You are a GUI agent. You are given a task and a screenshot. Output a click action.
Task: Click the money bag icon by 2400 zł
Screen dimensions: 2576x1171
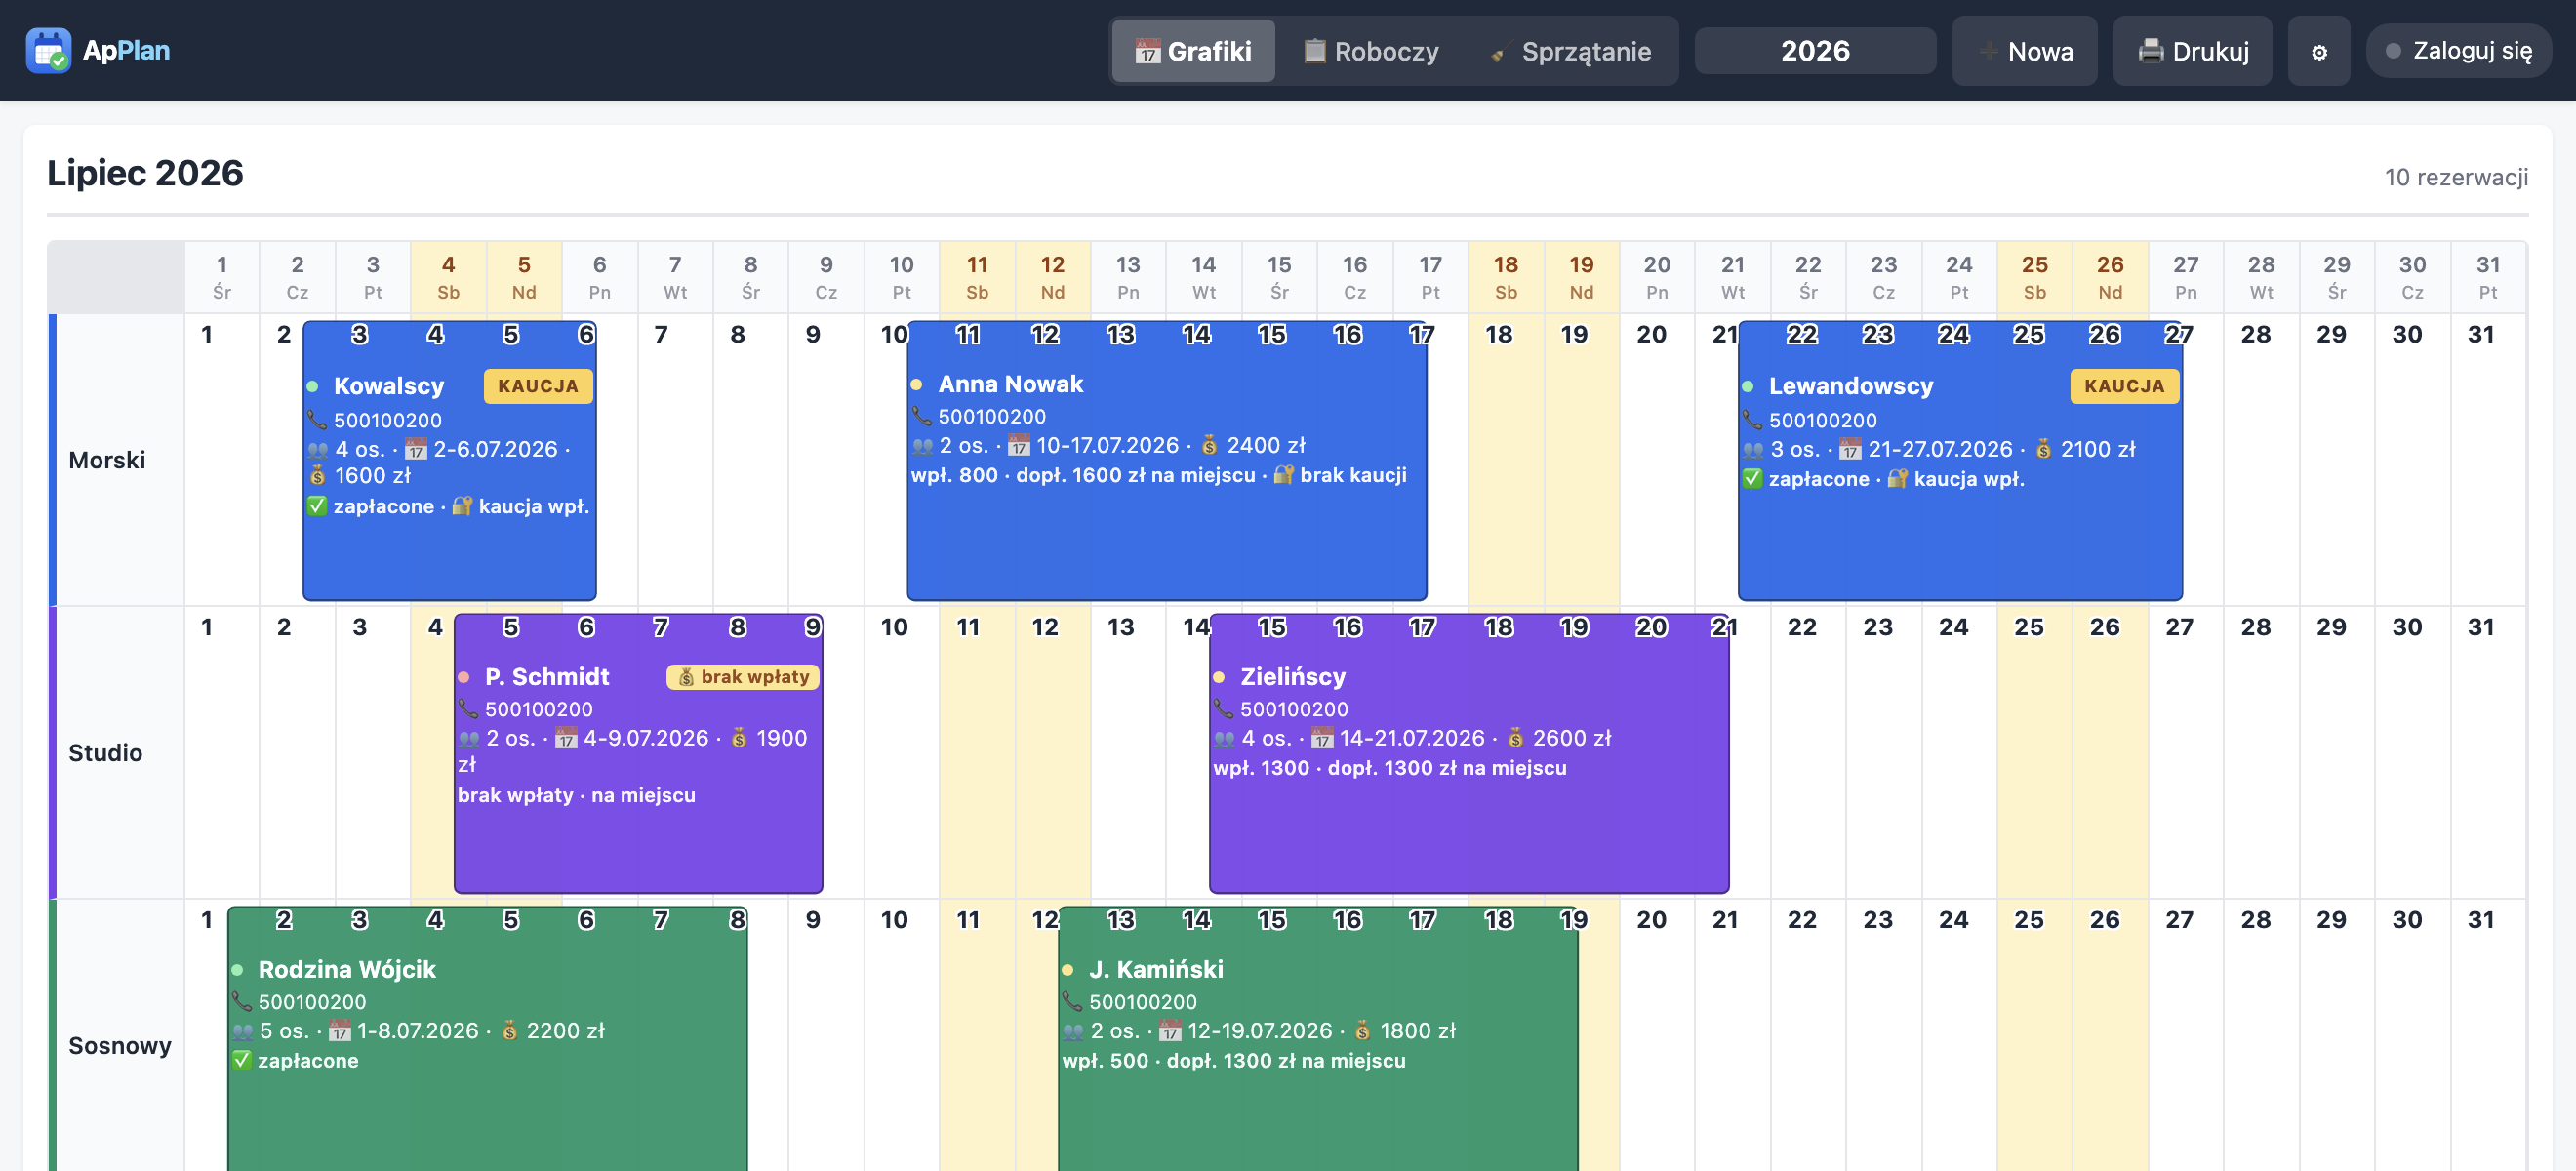tap(1209, 445)
